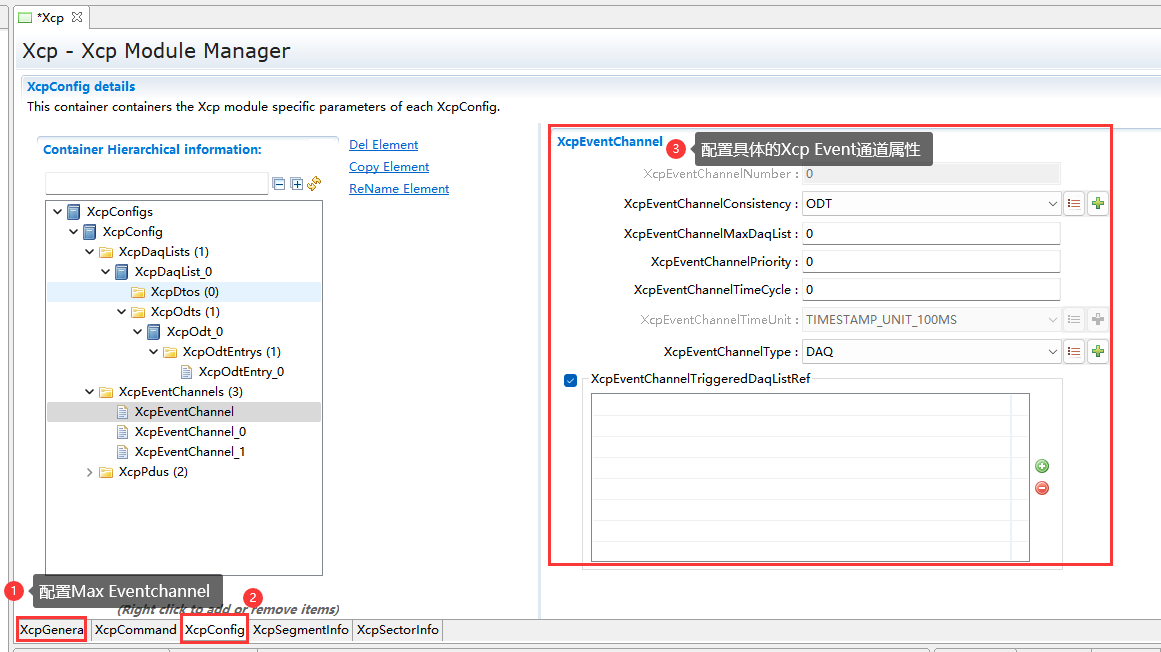Open the XcpEventChannelType dropdown
The width and height of the screenshot is (1161, 652).
pyautogui.click(x=1052, y=352)
